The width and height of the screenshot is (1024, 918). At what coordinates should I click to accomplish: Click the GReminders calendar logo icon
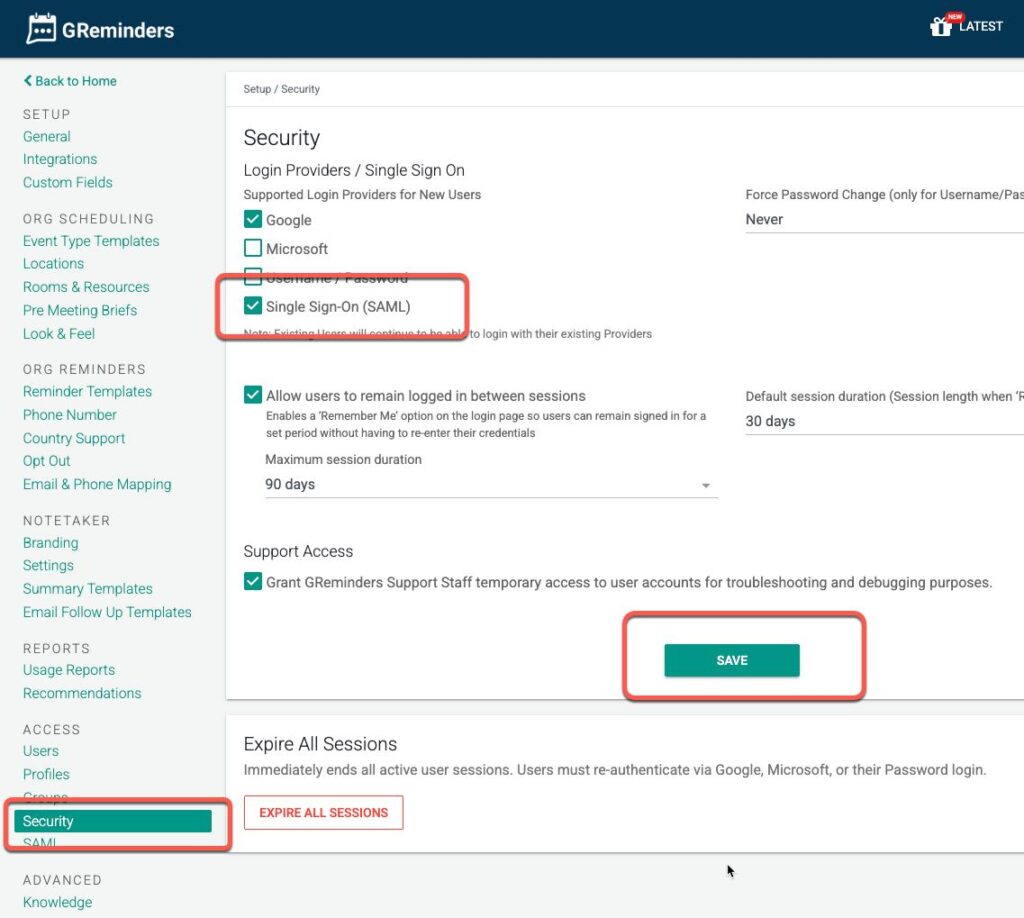point(41,29)
